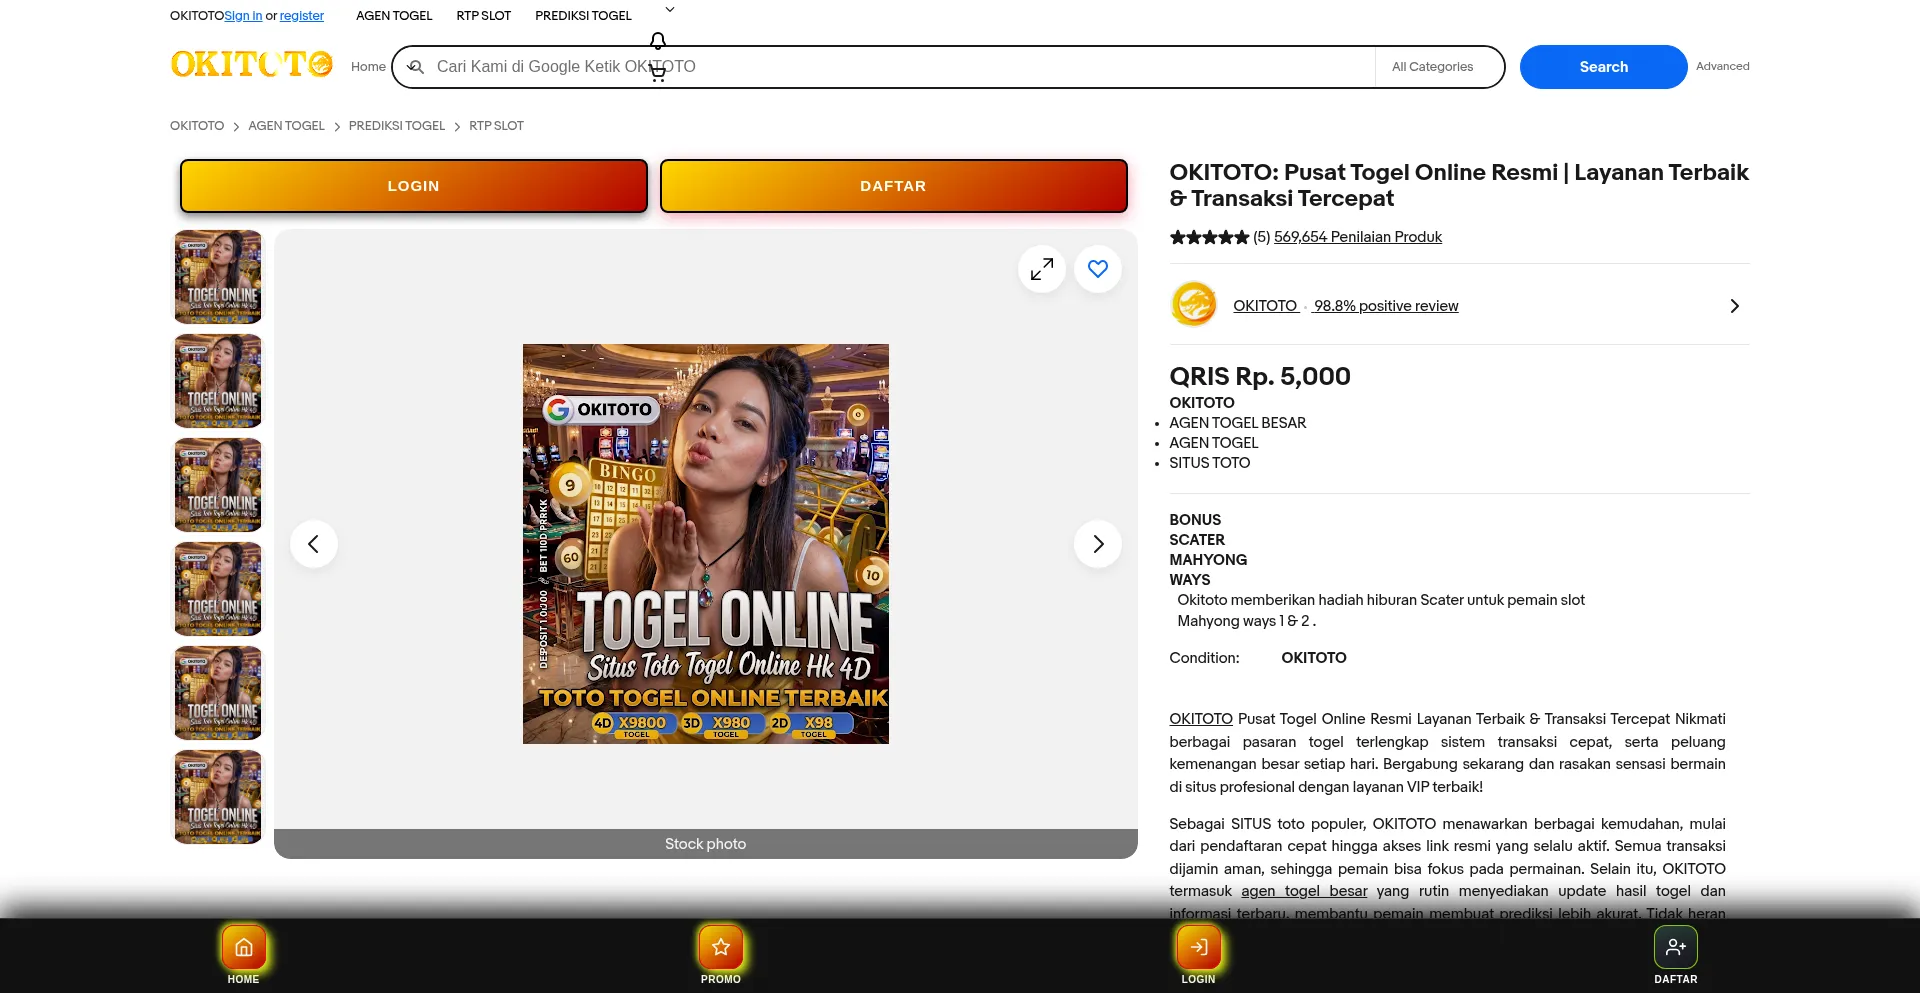The image size is (1920, 993).
Task: Click the AGEN TOGEL BESAR bullet text
Action: coord(1238,423)
